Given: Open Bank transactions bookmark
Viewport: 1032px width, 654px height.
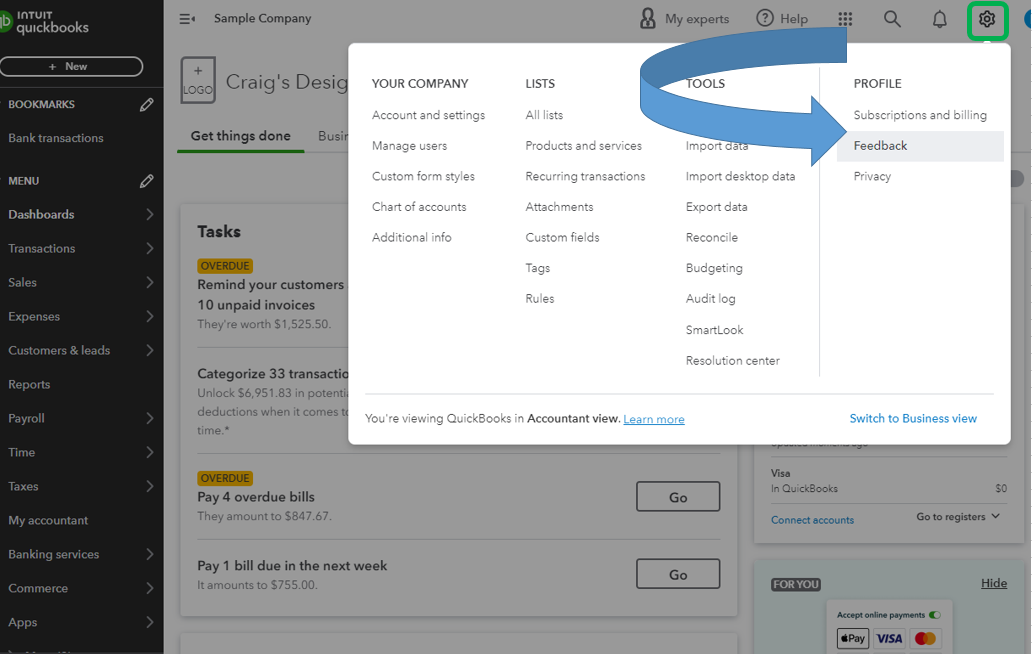Looking at the screenshot, I should pos(56,138).
